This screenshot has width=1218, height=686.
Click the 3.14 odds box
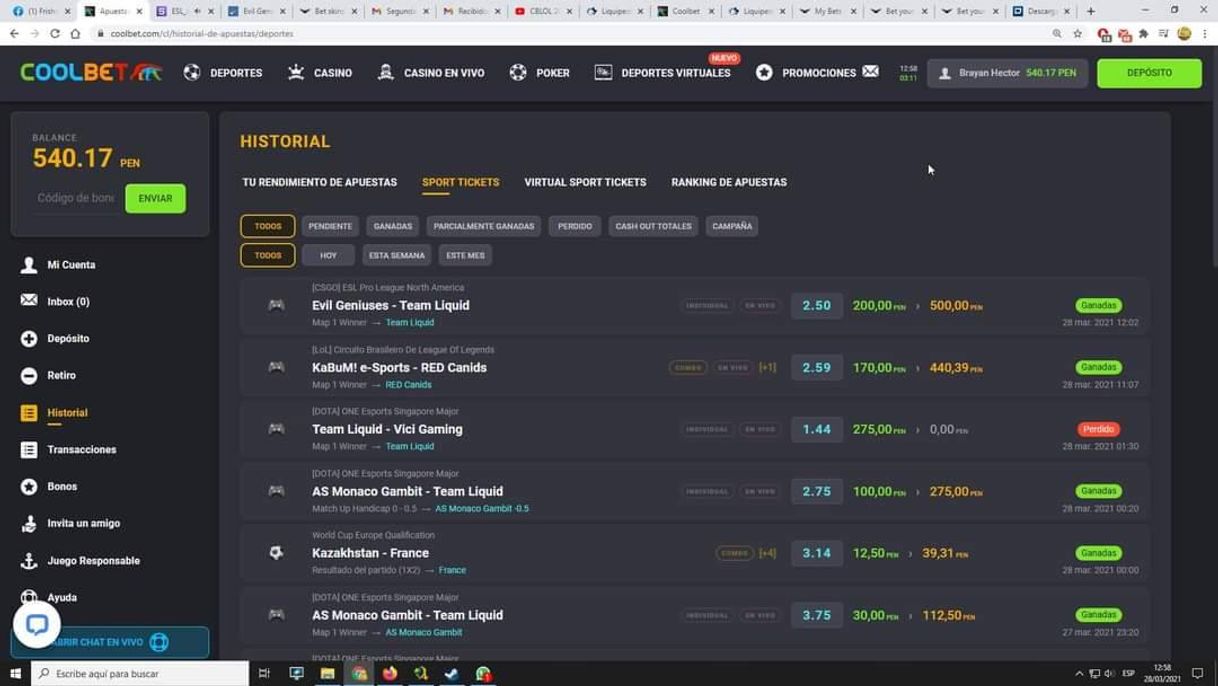click(816, 553)
